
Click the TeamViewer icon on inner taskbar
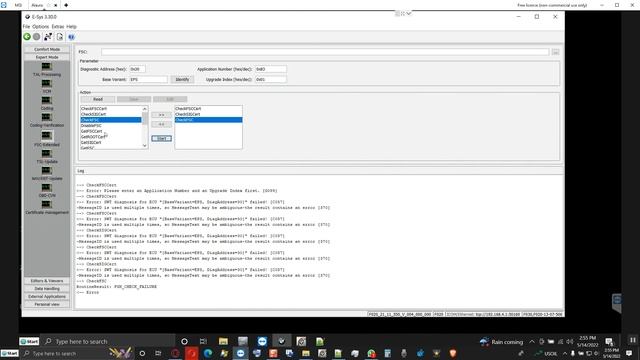(262, 341)
